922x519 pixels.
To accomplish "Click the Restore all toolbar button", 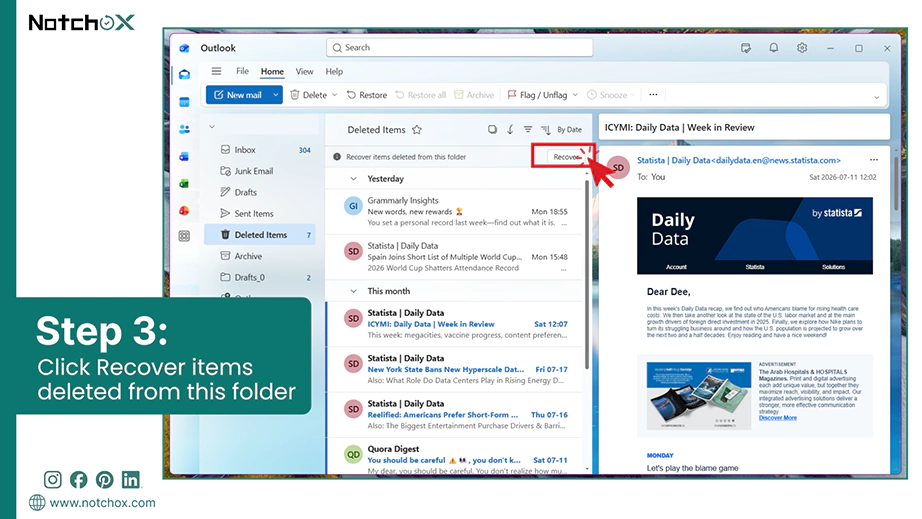I will pos(420,95).
